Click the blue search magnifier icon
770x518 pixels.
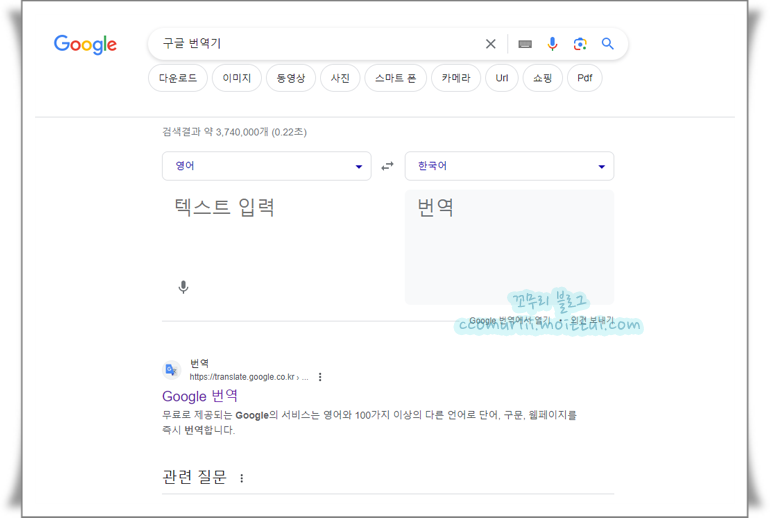607,44
